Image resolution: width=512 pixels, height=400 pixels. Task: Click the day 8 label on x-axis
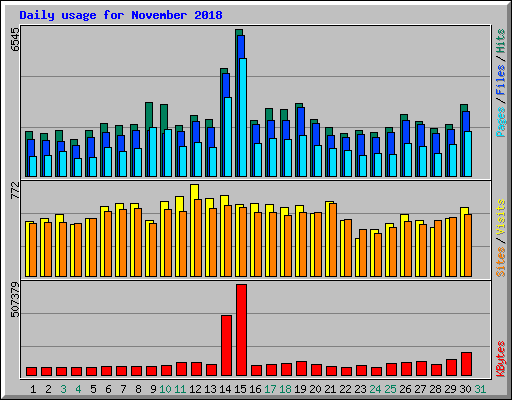[x=138, y=389]
